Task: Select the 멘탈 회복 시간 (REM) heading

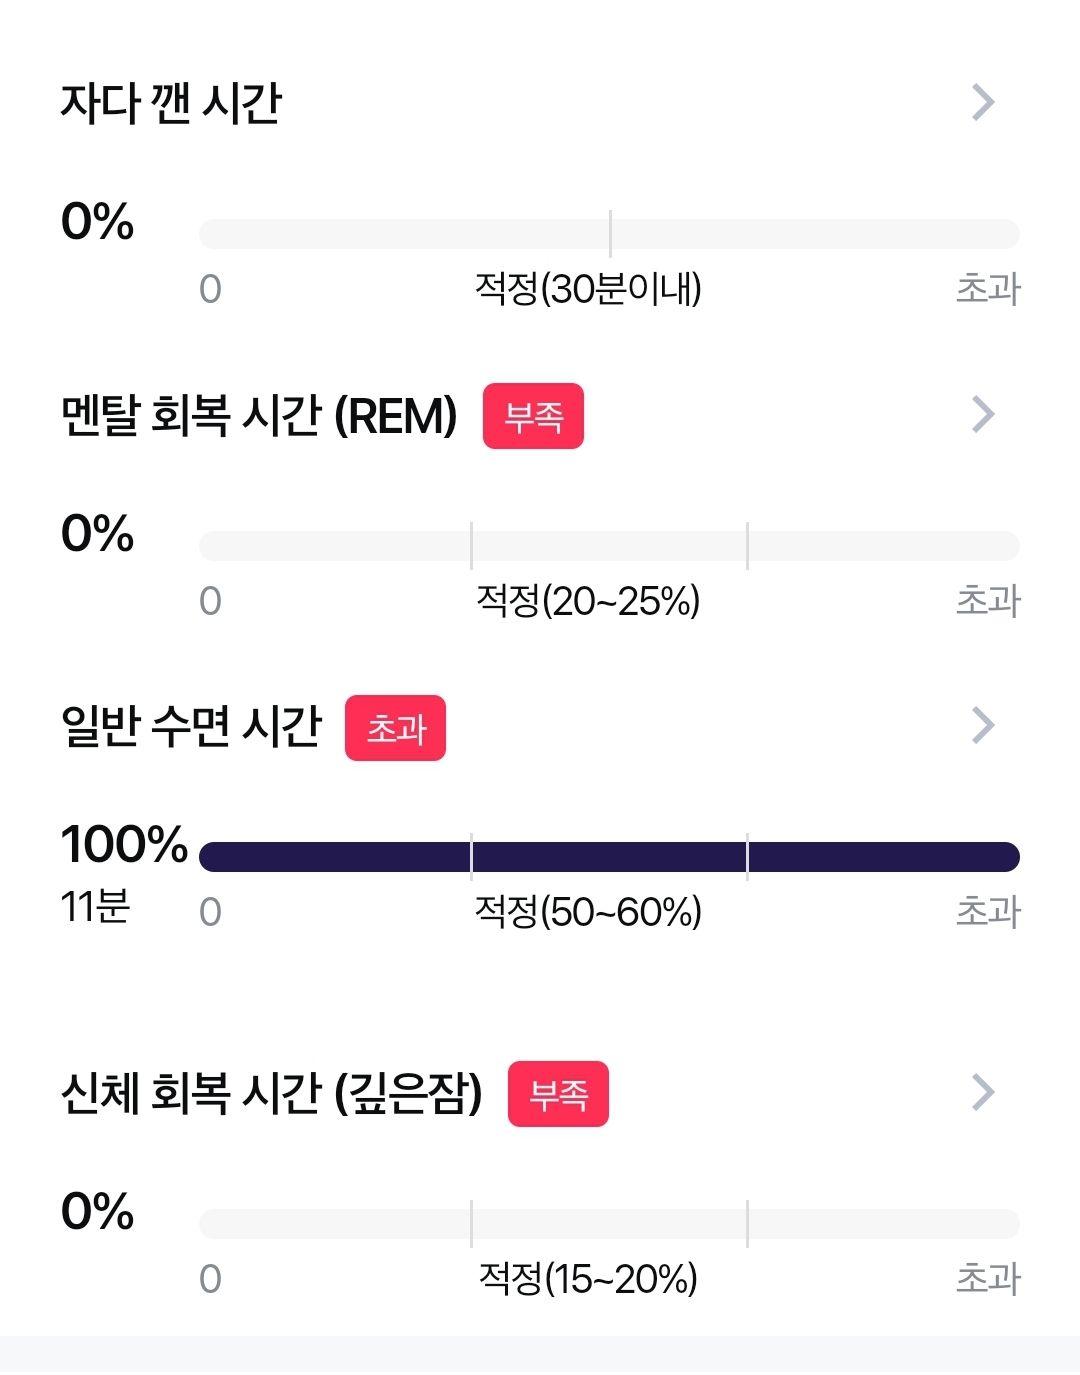Action: [259, 415]
